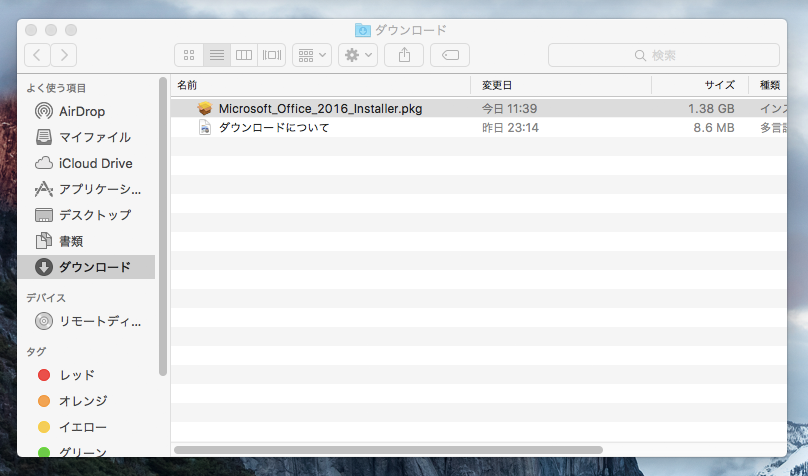Click the 1.38 GB size cell
Screen dimensions: 808x476
point(711,109)
